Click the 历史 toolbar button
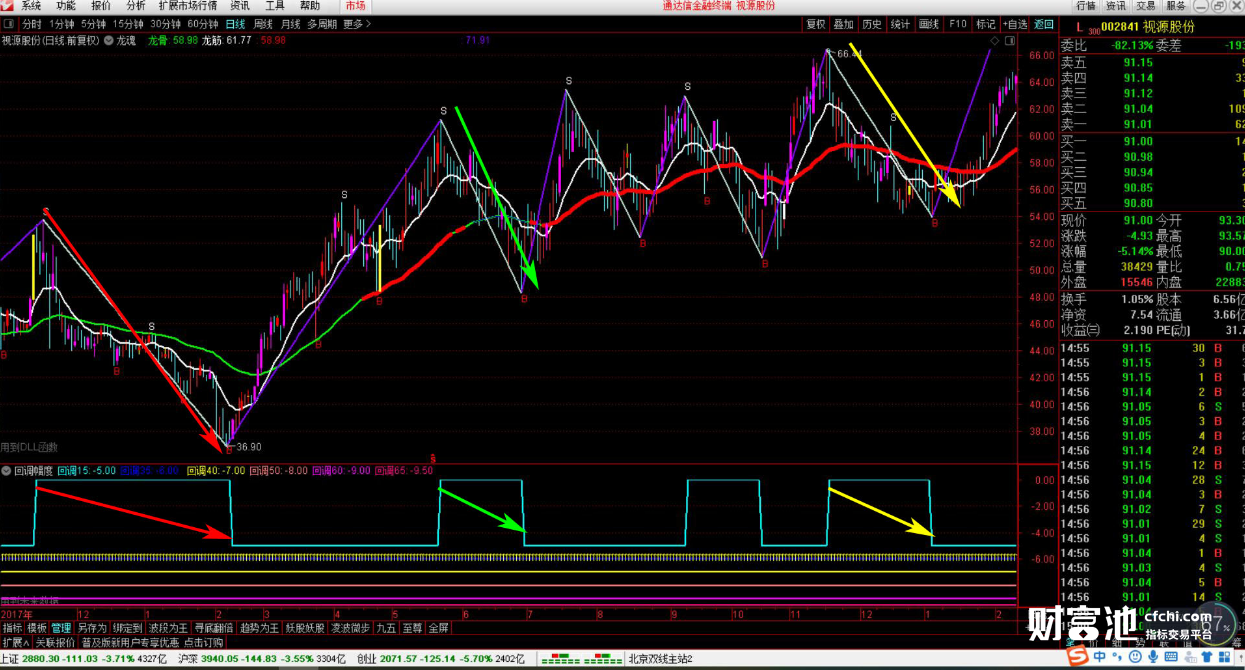Image resolution: width=1245 pixels, height=670 pixels. coord(872,24)
